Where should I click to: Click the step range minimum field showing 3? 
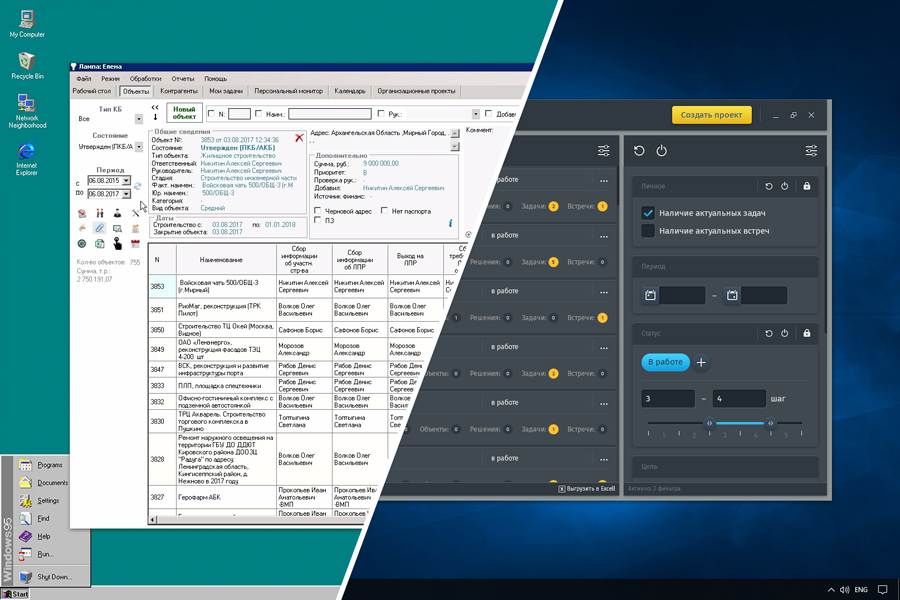[x=668, y=398]
